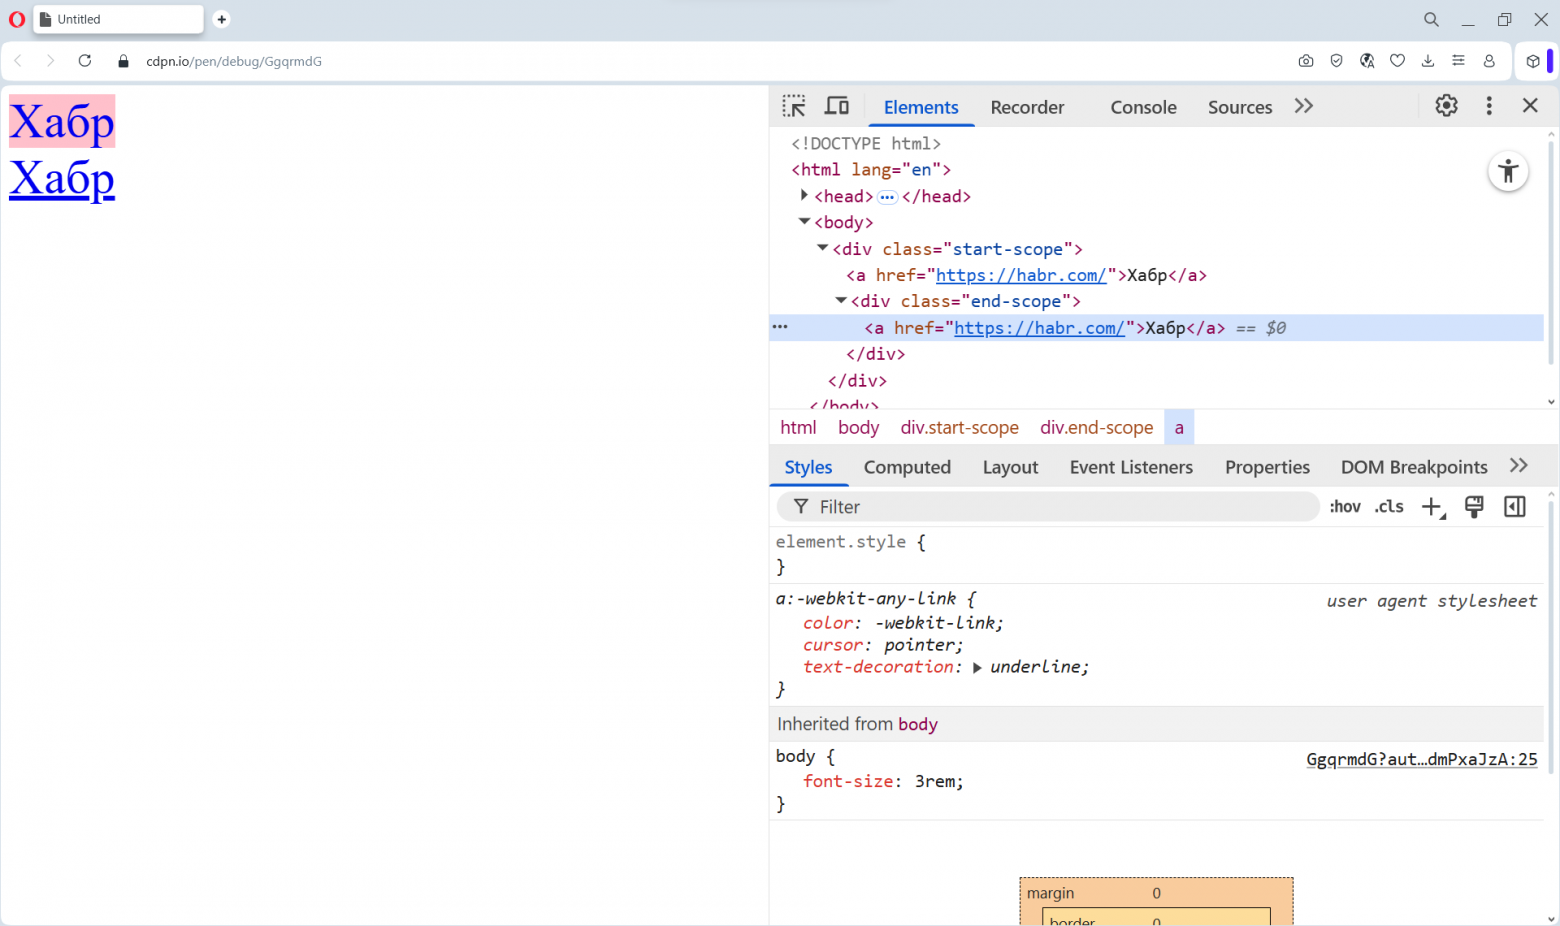
Task: Toggle the device toolbar emulation
Action: click(x=837, y=106)
